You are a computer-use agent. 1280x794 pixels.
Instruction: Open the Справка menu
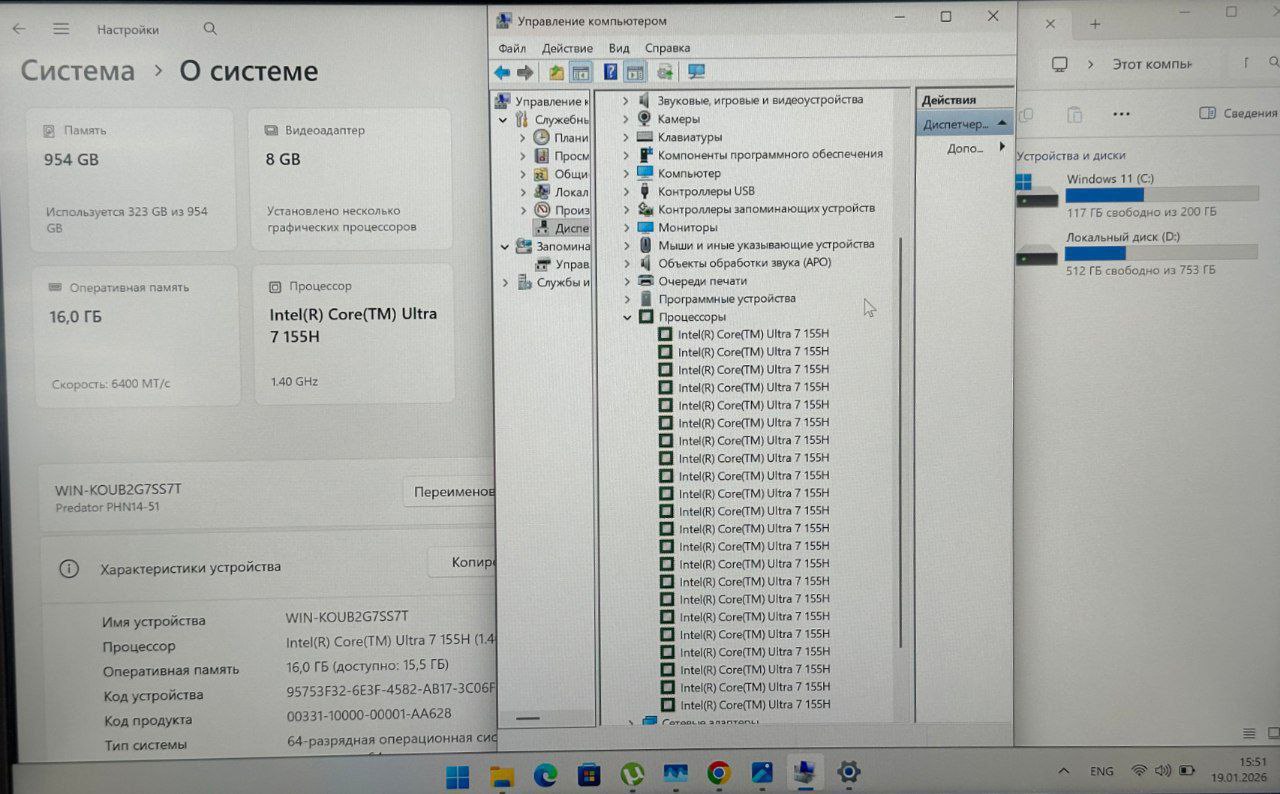(667, 48)
